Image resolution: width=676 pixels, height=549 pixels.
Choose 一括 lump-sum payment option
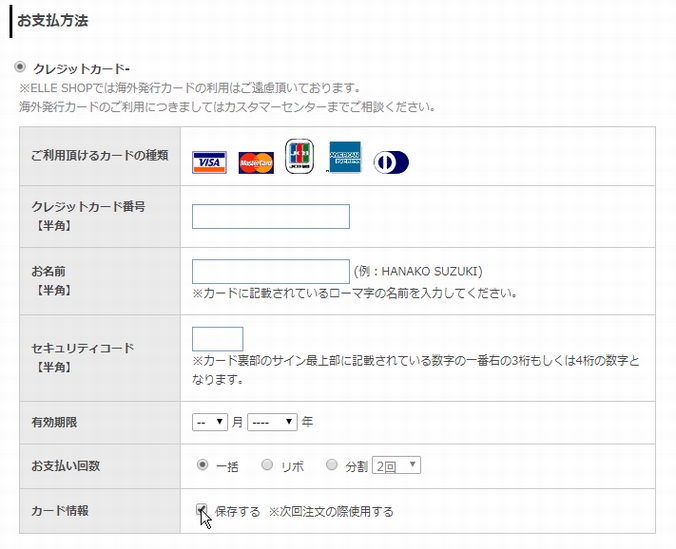(x=202, y=464)
